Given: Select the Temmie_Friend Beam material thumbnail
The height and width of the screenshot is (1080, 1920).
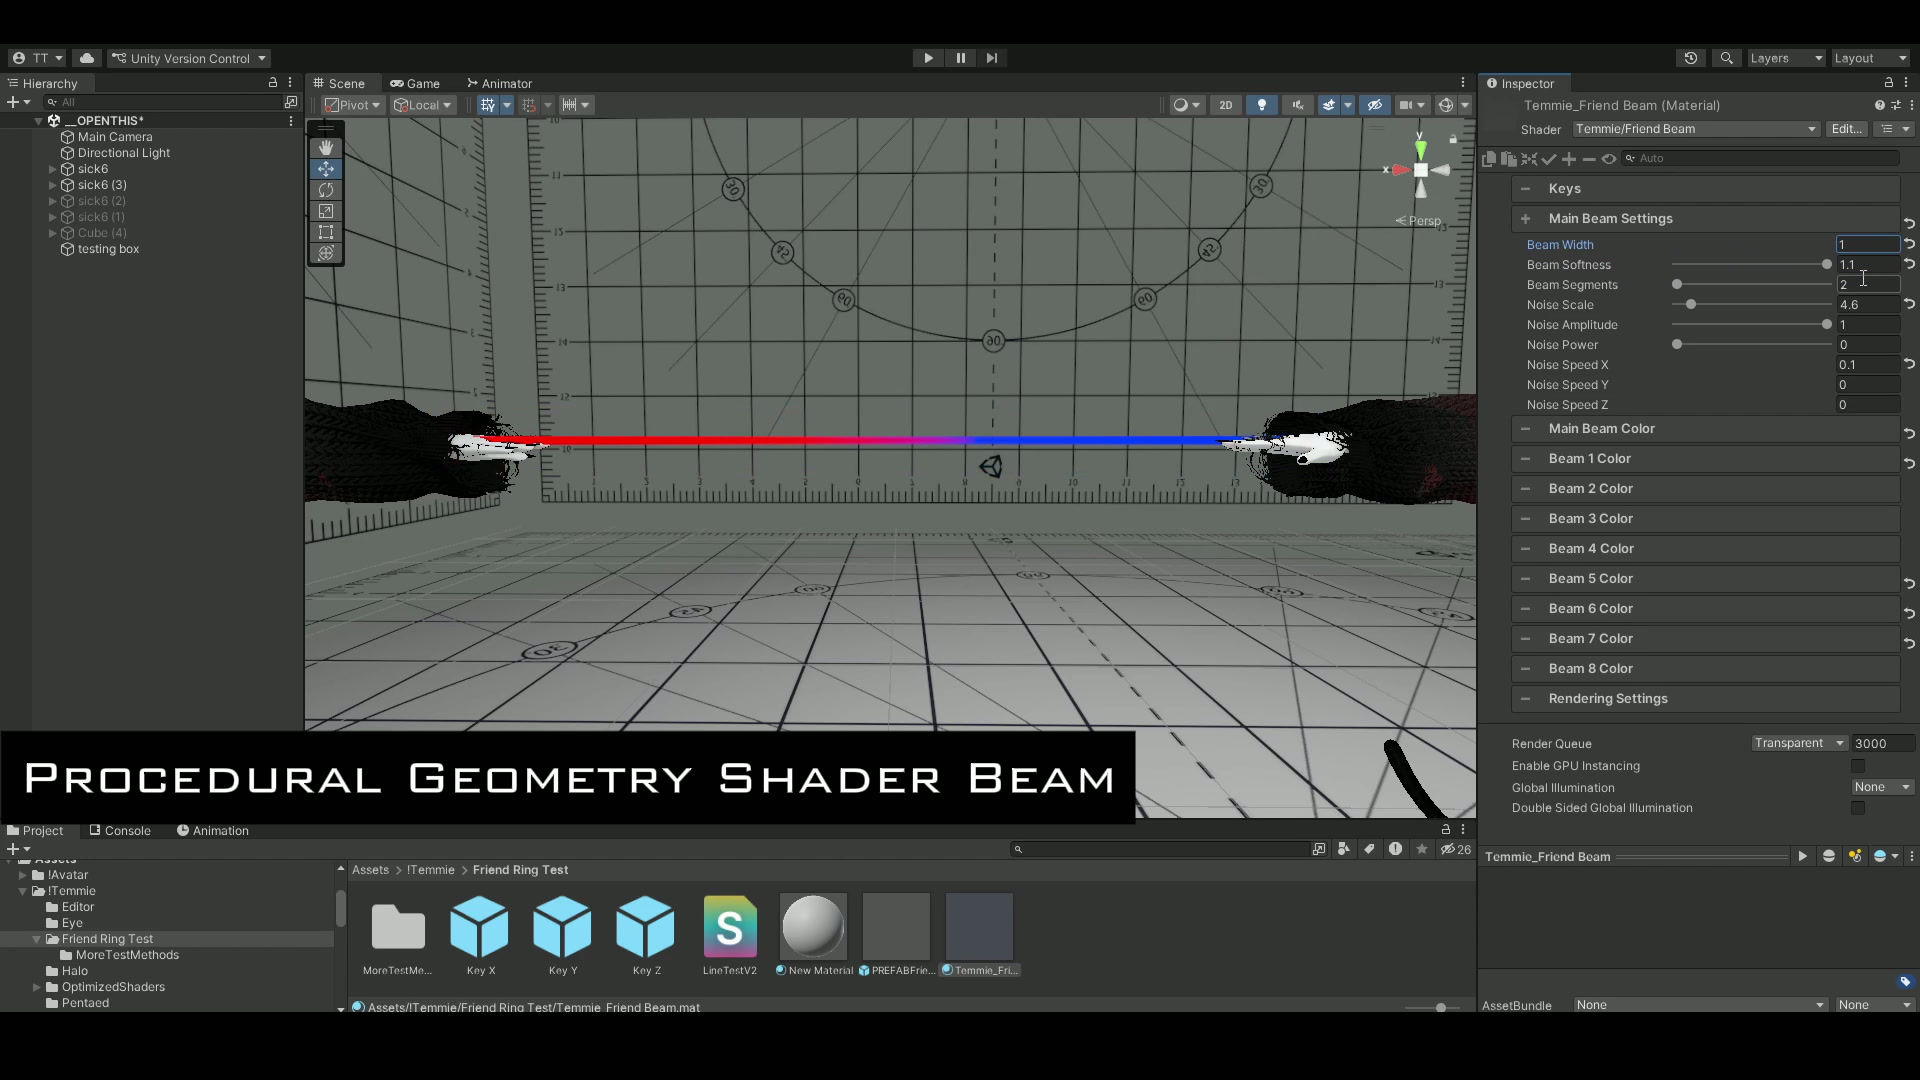Looking at the screenshot, I should pyautogui.click(x=979, y=926).
